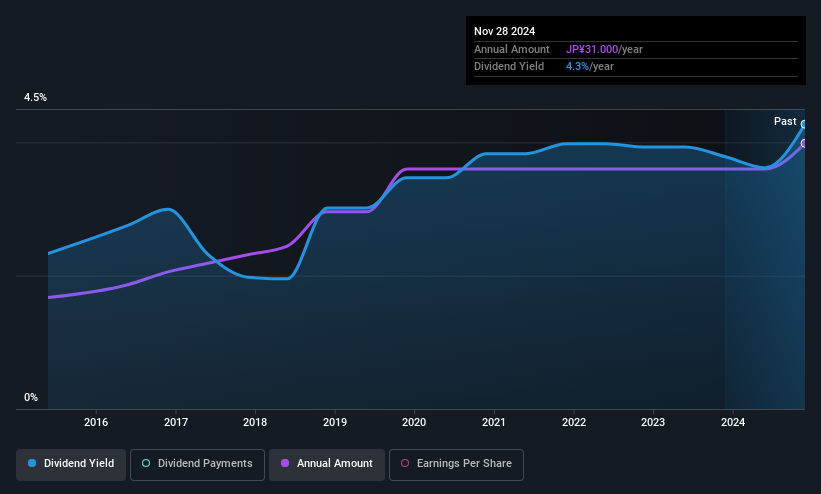Click the 4.3%/year tooltip value
Screen dimensions: 821x494
(x=590, y=67)
